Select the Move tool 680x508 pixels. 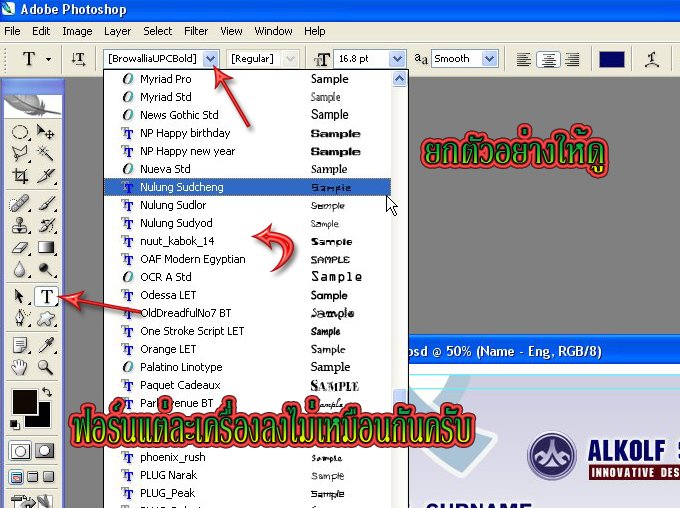(x=46, y=132)
